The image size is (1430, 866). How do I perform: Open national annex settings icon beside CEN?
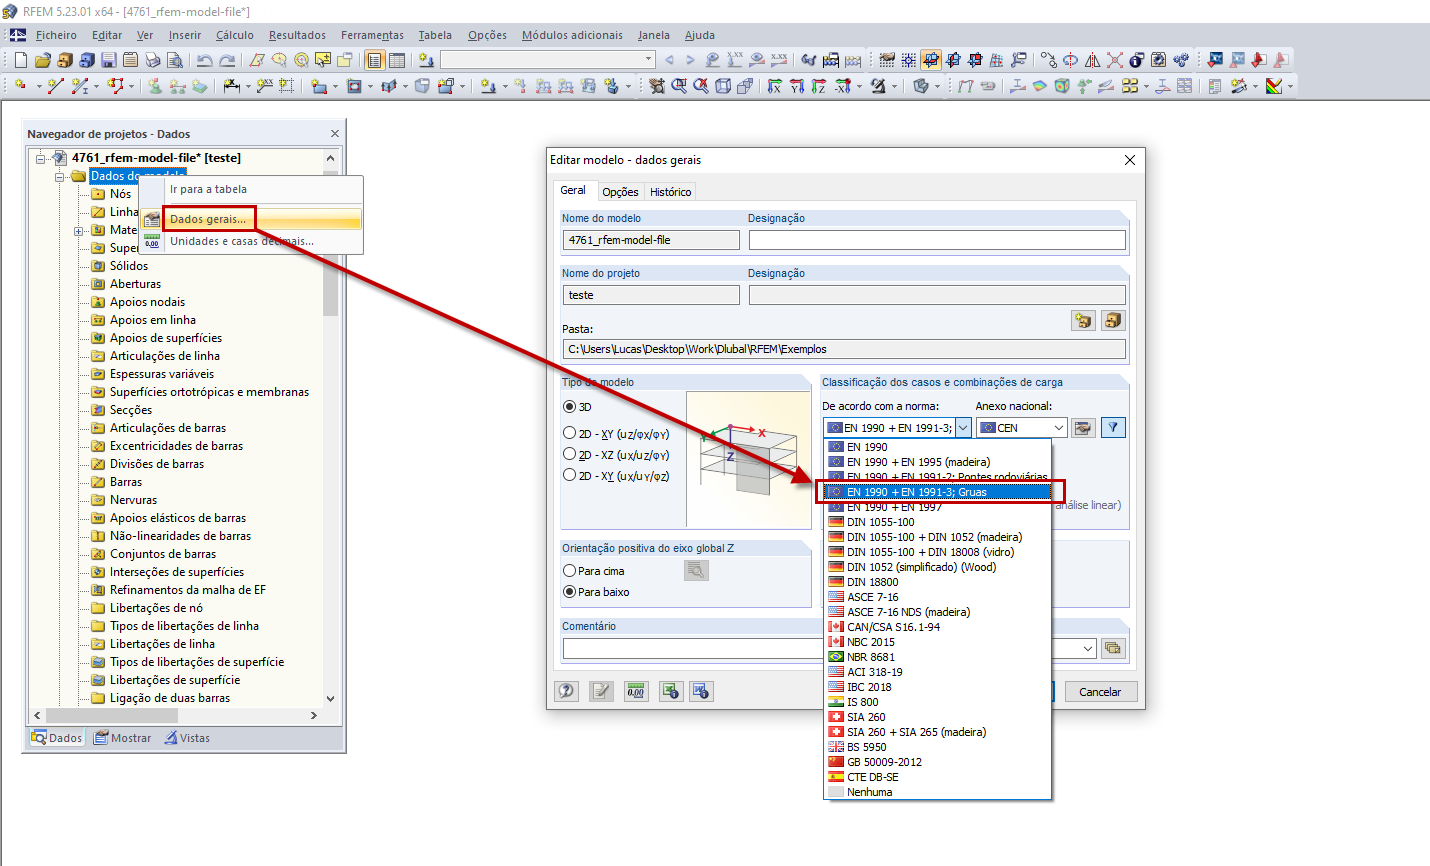click(1083, 428)
